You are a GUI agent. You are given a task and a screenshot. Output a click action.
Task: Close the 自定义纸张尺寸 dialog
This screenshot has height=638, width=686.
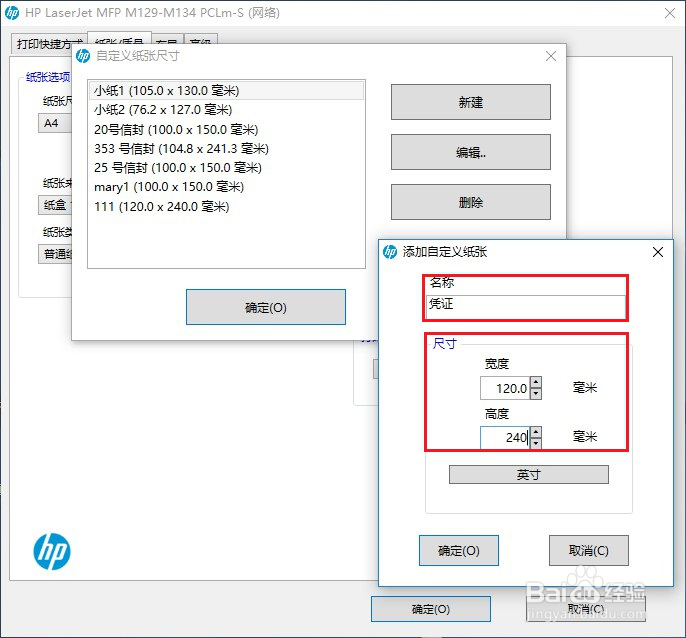551,56
